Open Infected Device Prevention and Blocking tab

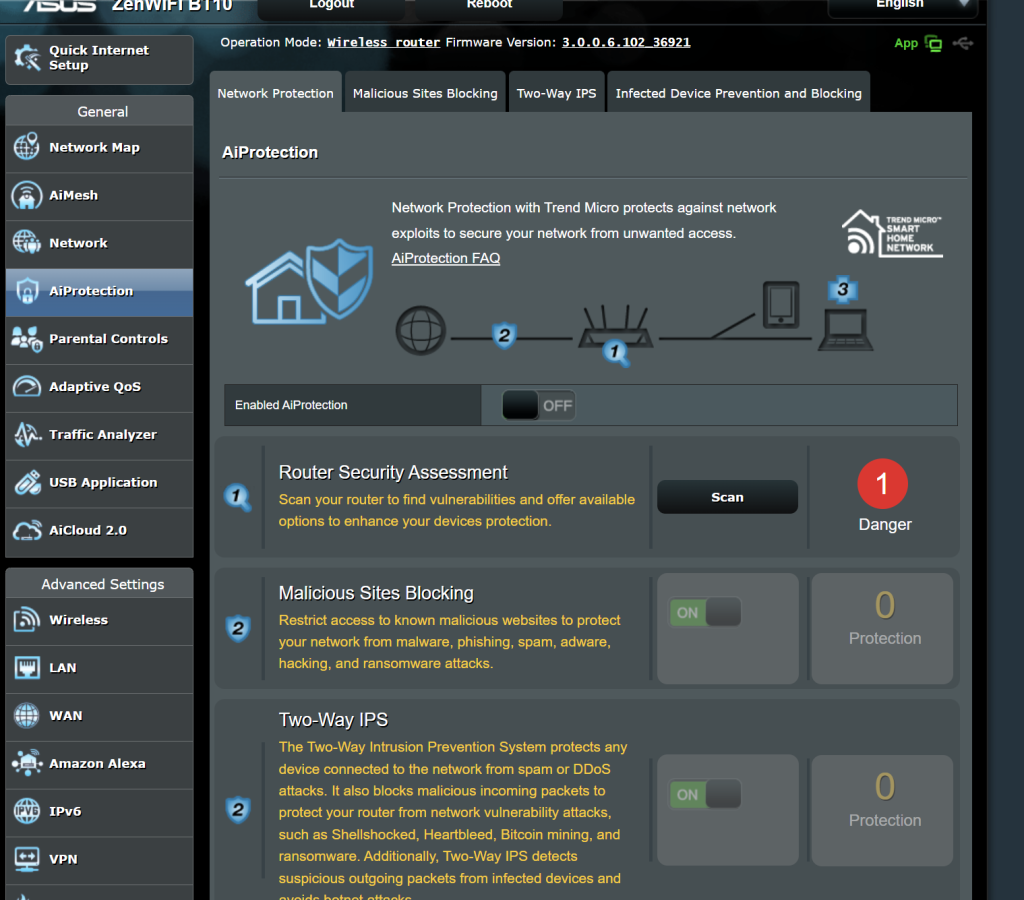pyautogui.click(x=738, y=93)
